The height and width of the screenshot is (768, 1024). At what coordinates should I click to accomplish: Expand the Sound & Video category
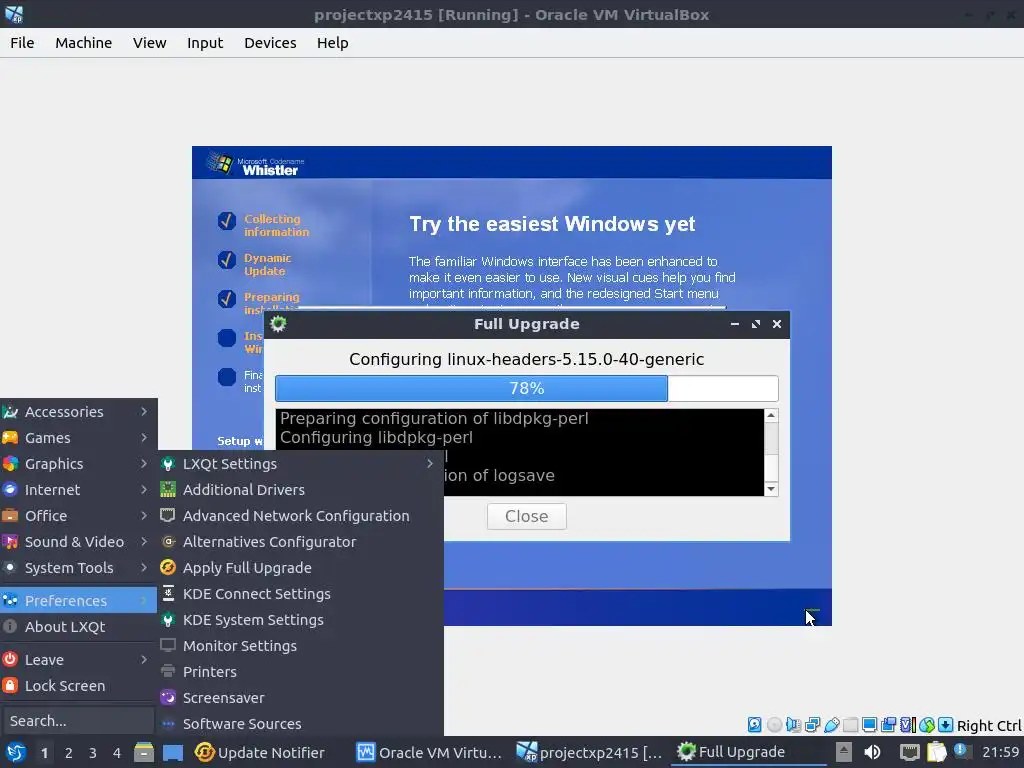[x=78, y=541]
